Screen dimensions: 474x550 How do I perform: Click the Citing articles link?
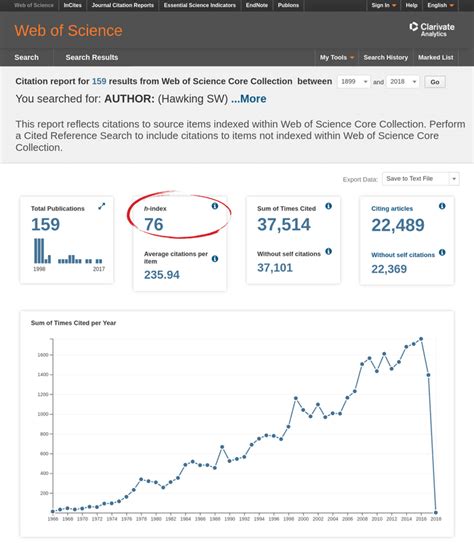(x=392, y=209)
